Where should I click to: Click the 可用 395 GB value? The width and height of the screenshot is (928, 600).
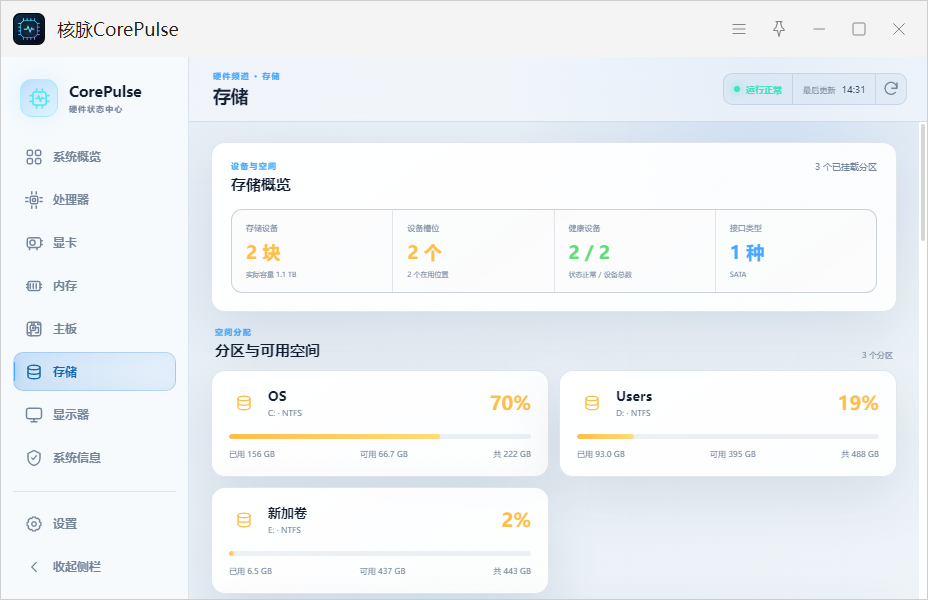[733, 454]
